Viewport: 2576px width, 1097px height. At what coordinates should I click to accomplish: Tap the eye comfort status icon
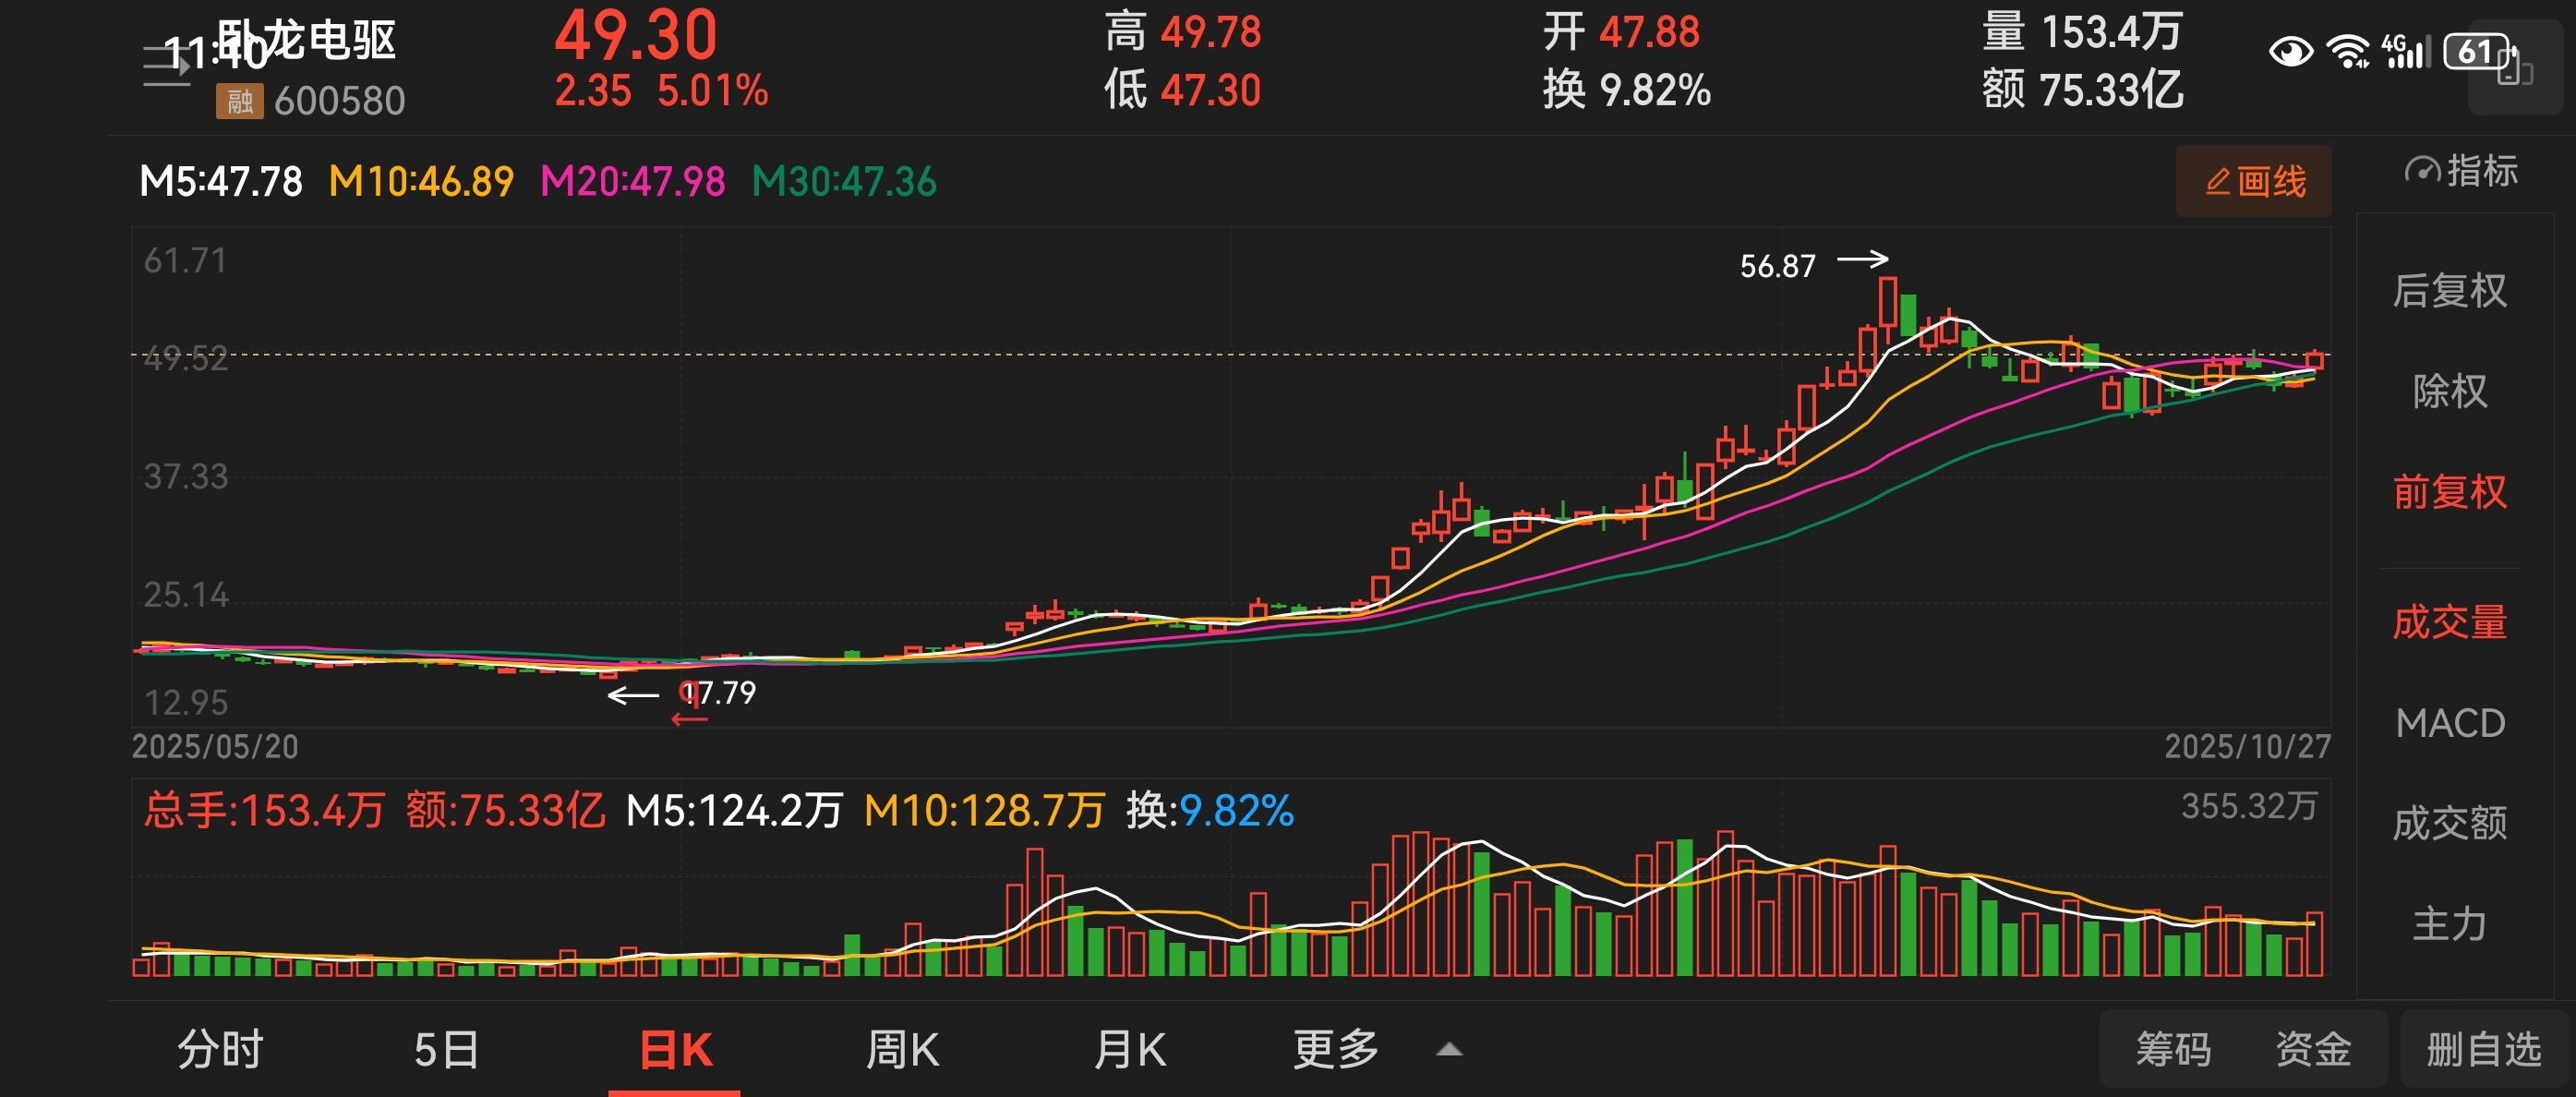click(2290, 51)
